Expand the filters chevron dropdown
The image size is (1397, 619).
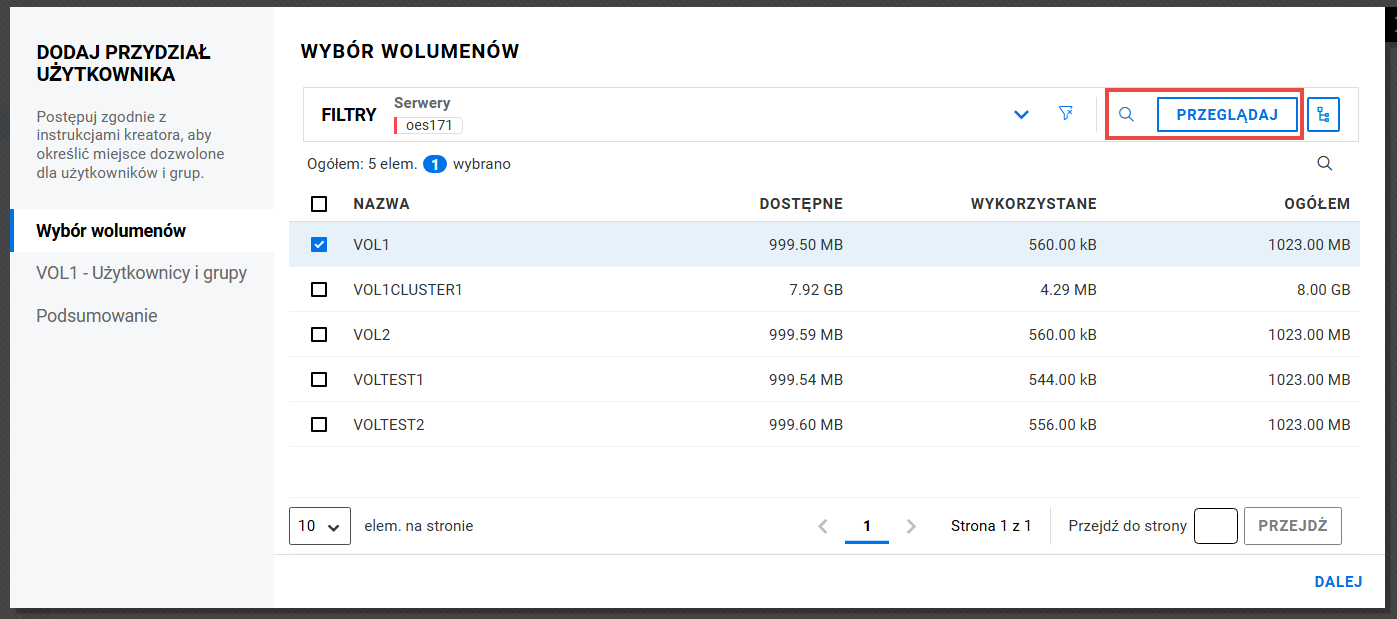1021,115
